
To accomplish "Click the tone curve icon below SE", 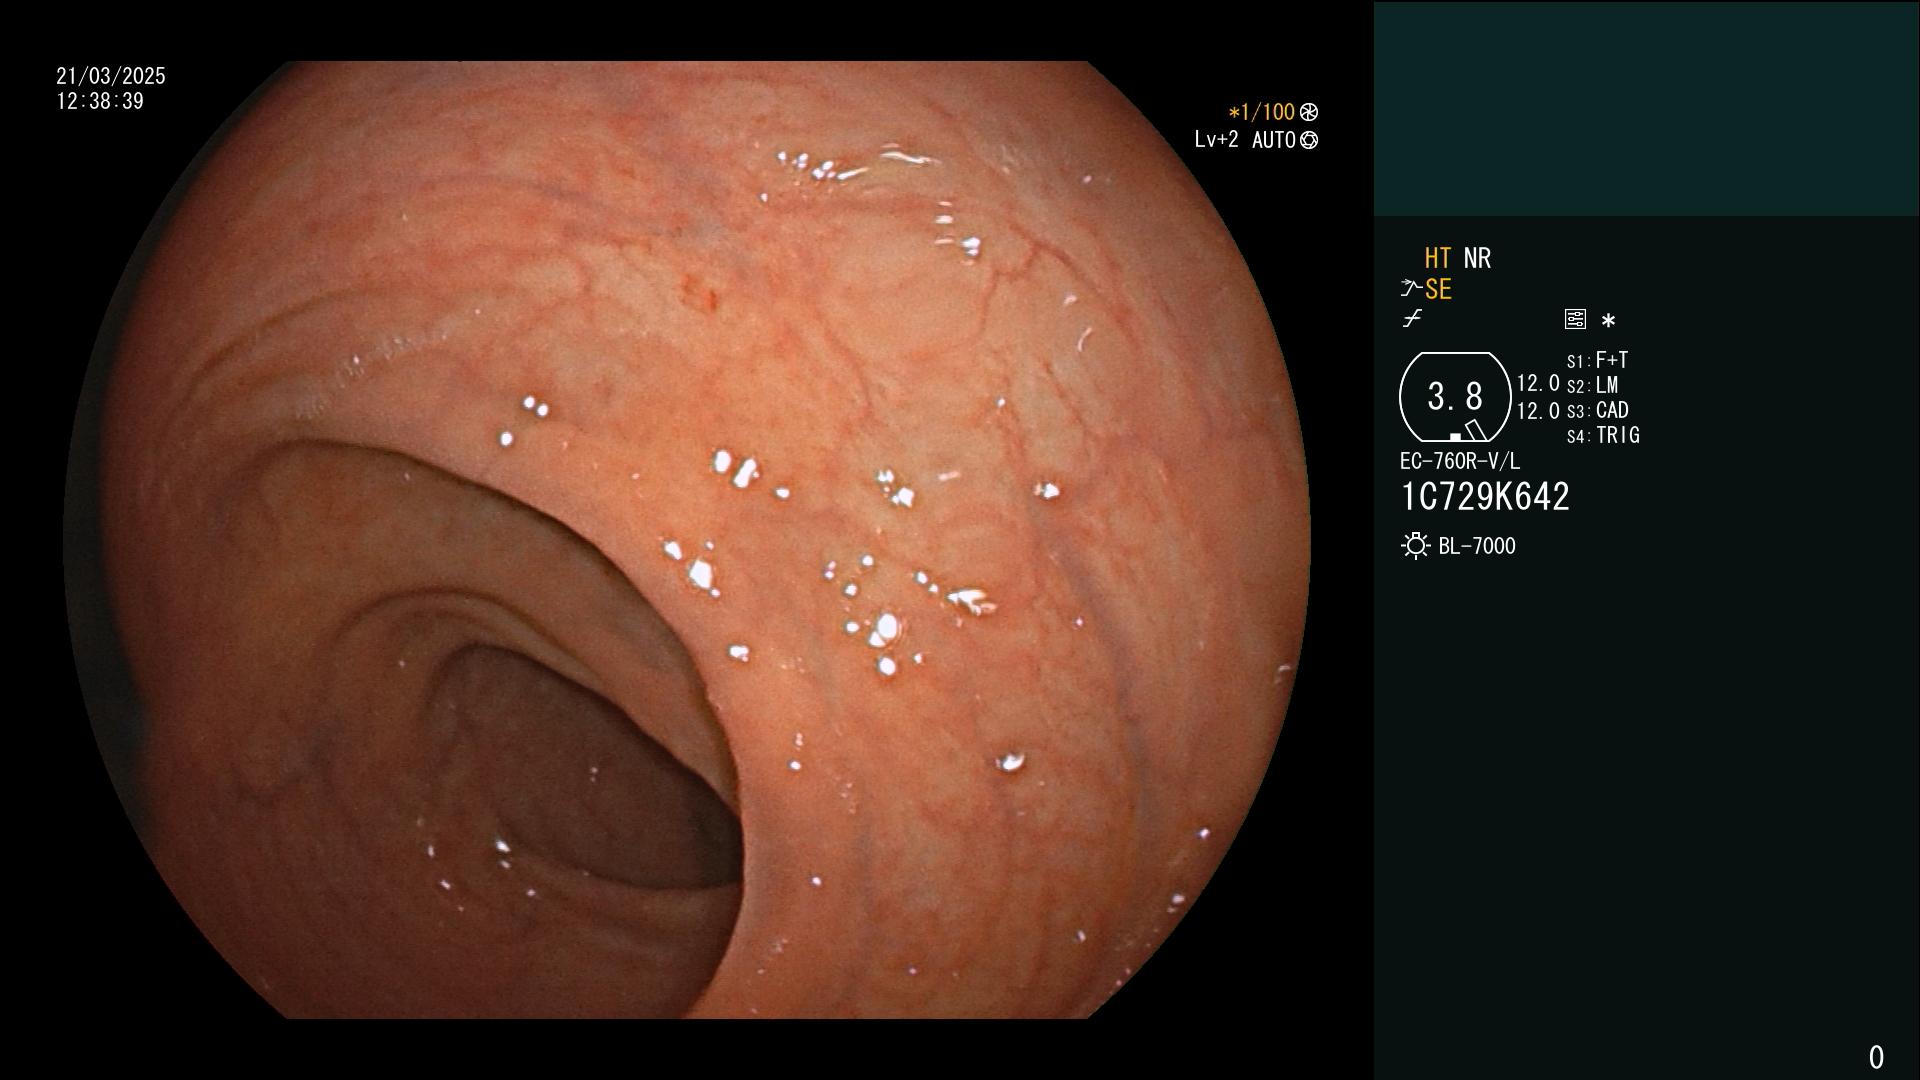I will [x=1412, y=319].
